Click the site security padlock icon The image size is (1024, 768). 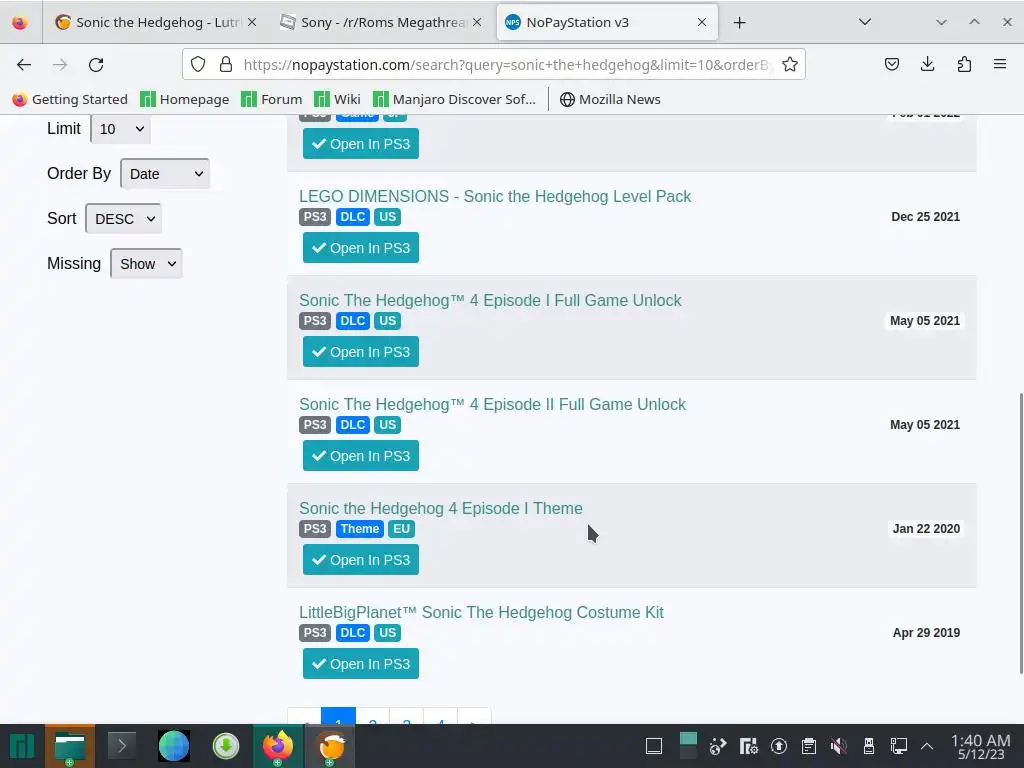pyautogui.click(x=226, y=64)
